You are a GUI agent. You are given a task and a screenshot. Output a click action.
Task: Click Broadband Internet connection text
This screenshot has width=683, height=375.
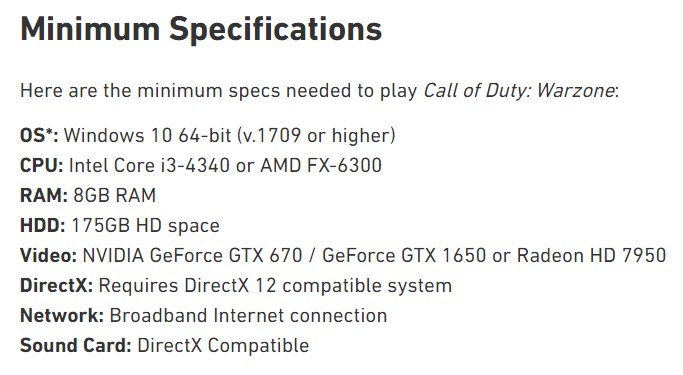tap(248, 316)
